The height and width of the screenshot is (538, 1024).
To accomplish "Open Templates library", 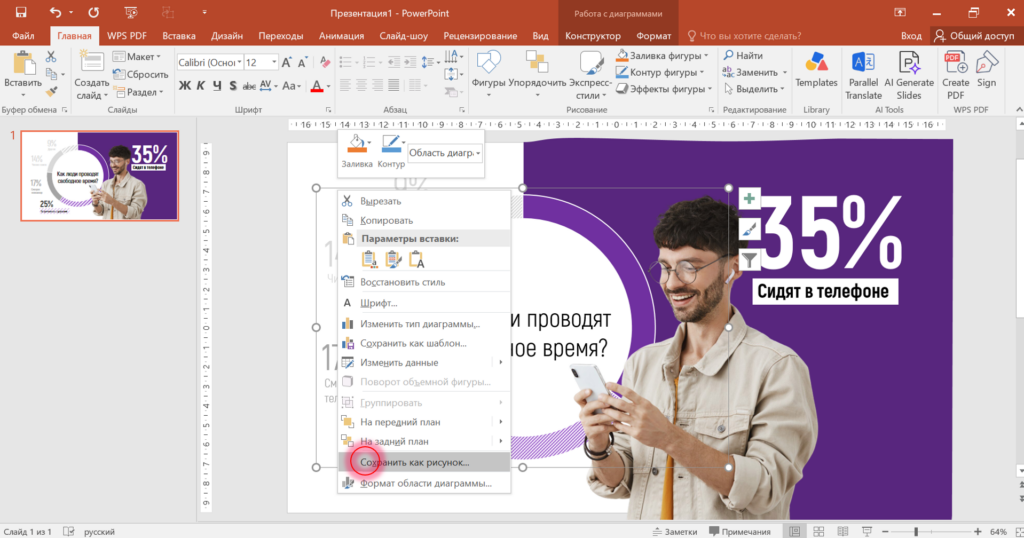I will coord(816,71).
